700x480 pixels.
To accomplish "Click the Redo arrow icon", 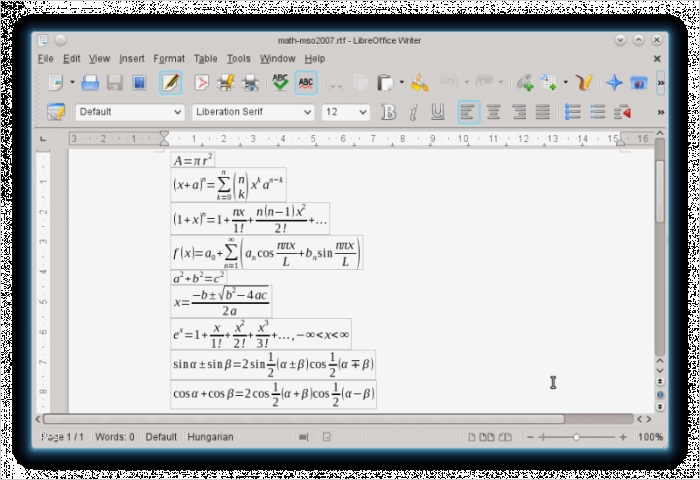I will click(484, 82).
